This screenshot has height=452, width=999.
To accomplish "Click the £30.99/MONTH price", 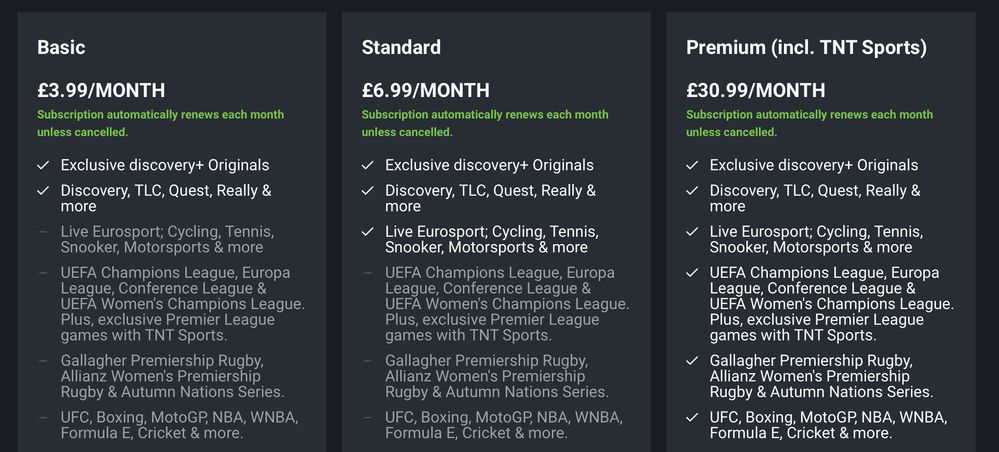I will 756,90.
